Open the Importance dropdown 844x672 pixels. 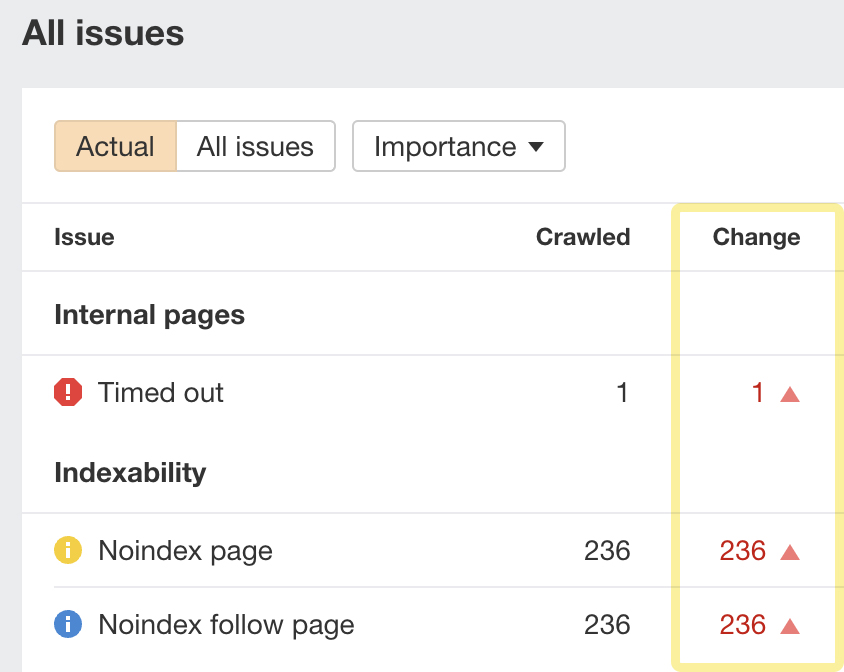point(458,146)
